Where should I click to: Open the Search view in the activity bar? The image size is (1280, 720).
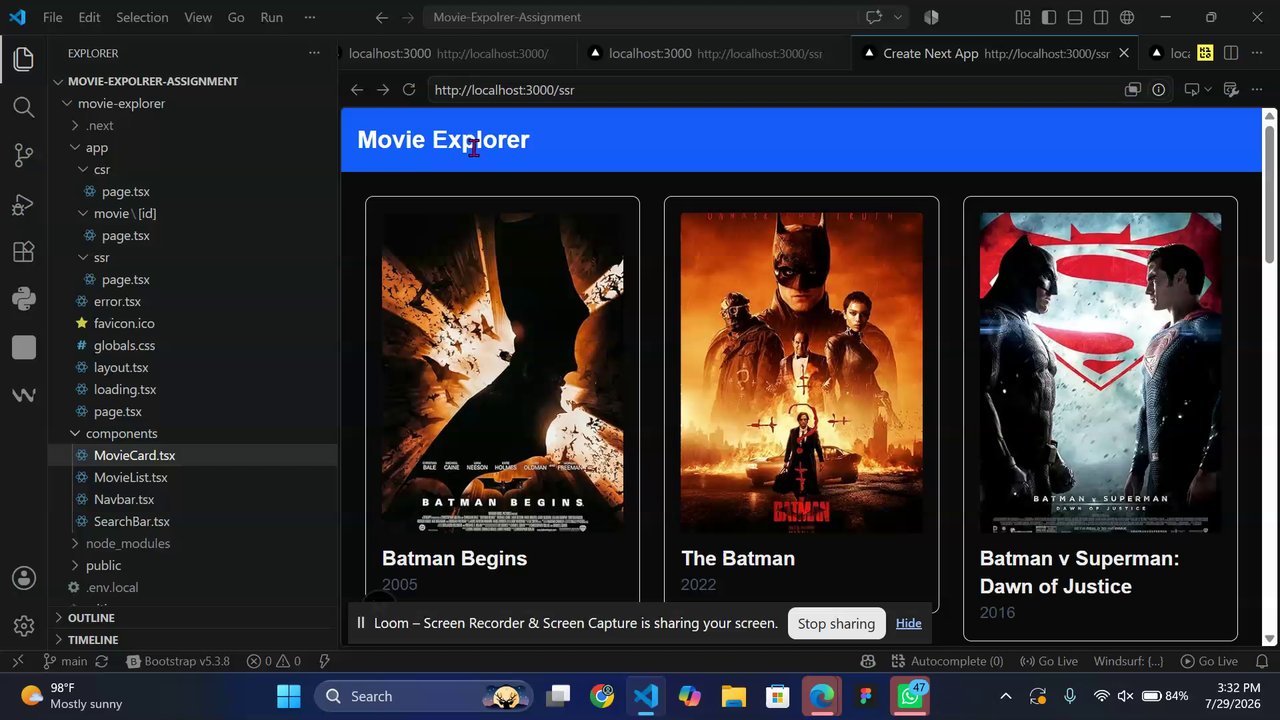click(24, 107)
